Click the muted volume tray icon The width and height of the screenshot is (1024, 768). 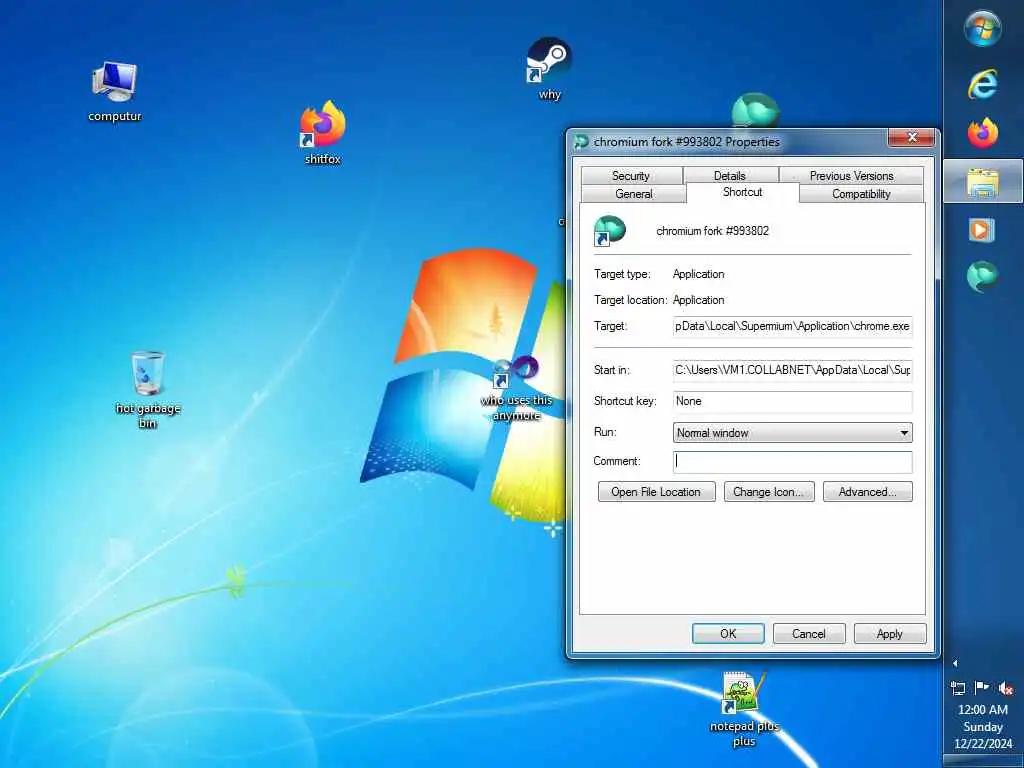click(x=1005, y=688)
